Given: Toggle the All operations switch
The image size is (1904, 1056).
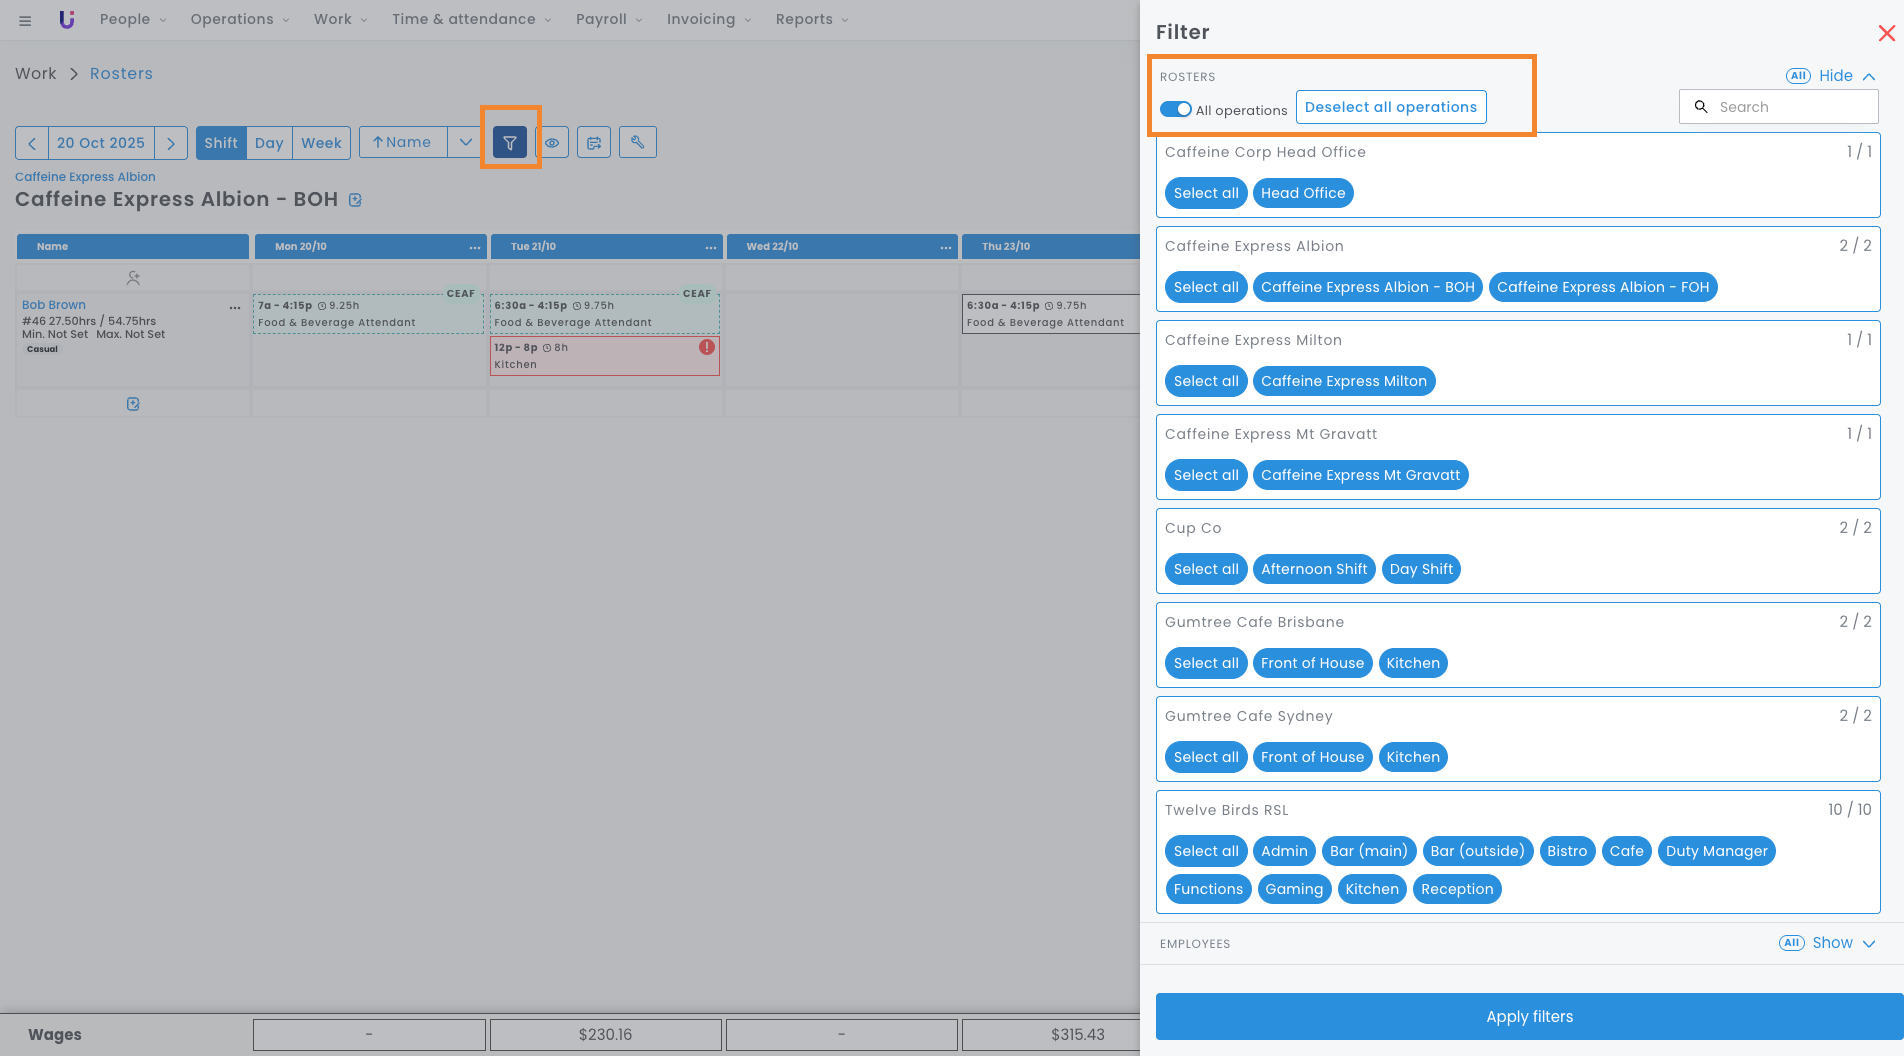Looking at the screenshot, I should 1175,109.
